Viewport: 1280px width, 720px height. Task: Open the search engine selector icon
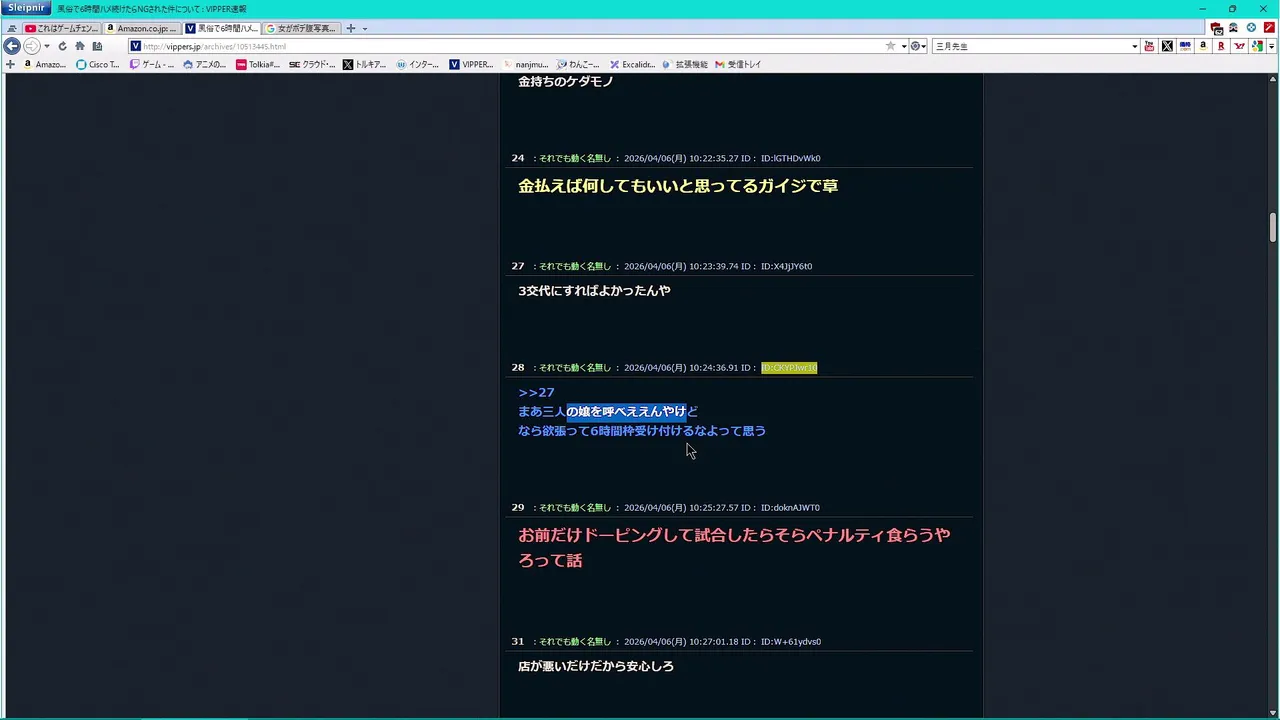(916, 46)
